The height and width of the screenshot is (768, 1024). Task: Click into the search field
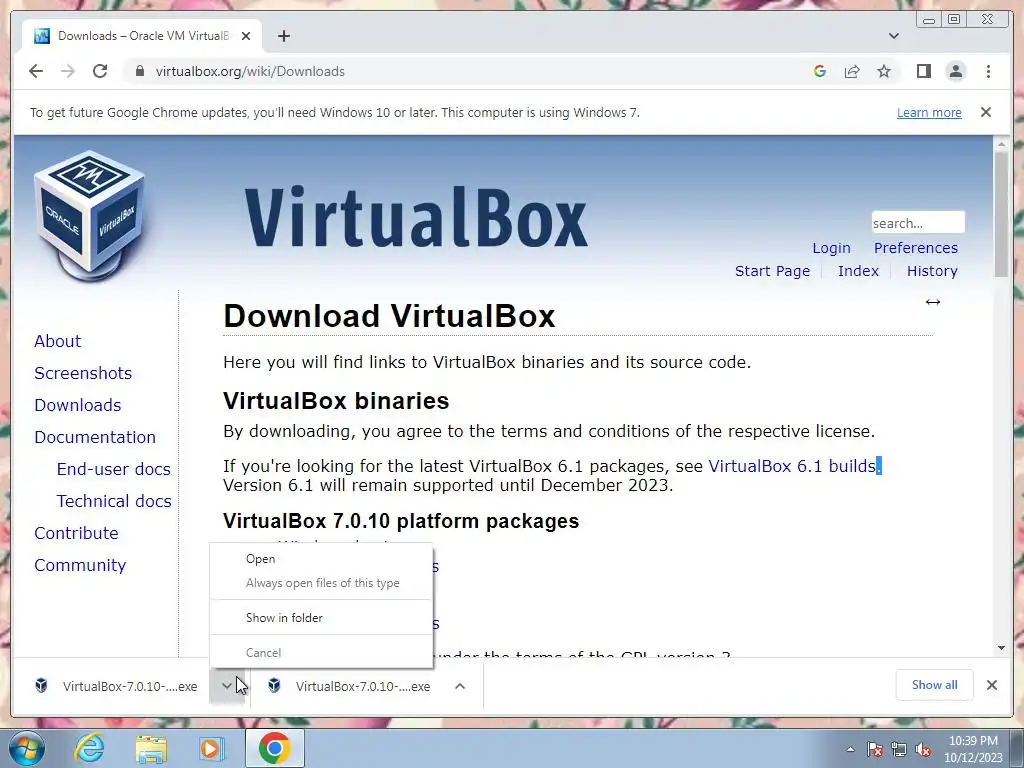click(918, 223)
